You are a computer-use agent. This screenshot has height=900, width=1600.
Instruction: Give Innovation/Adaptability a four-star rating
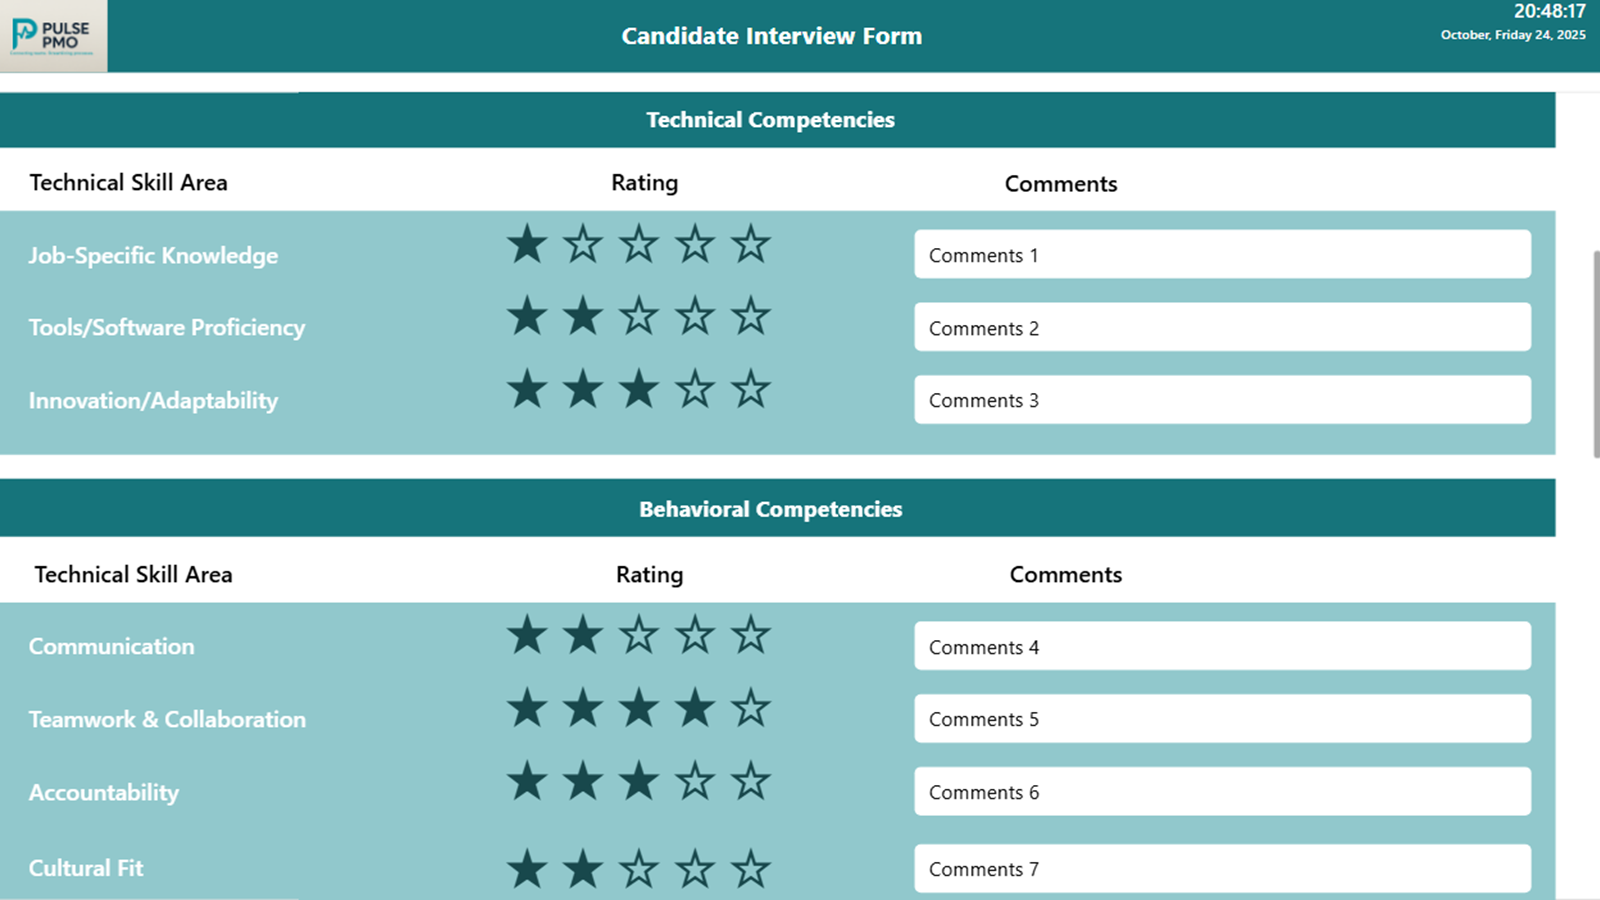695,390
